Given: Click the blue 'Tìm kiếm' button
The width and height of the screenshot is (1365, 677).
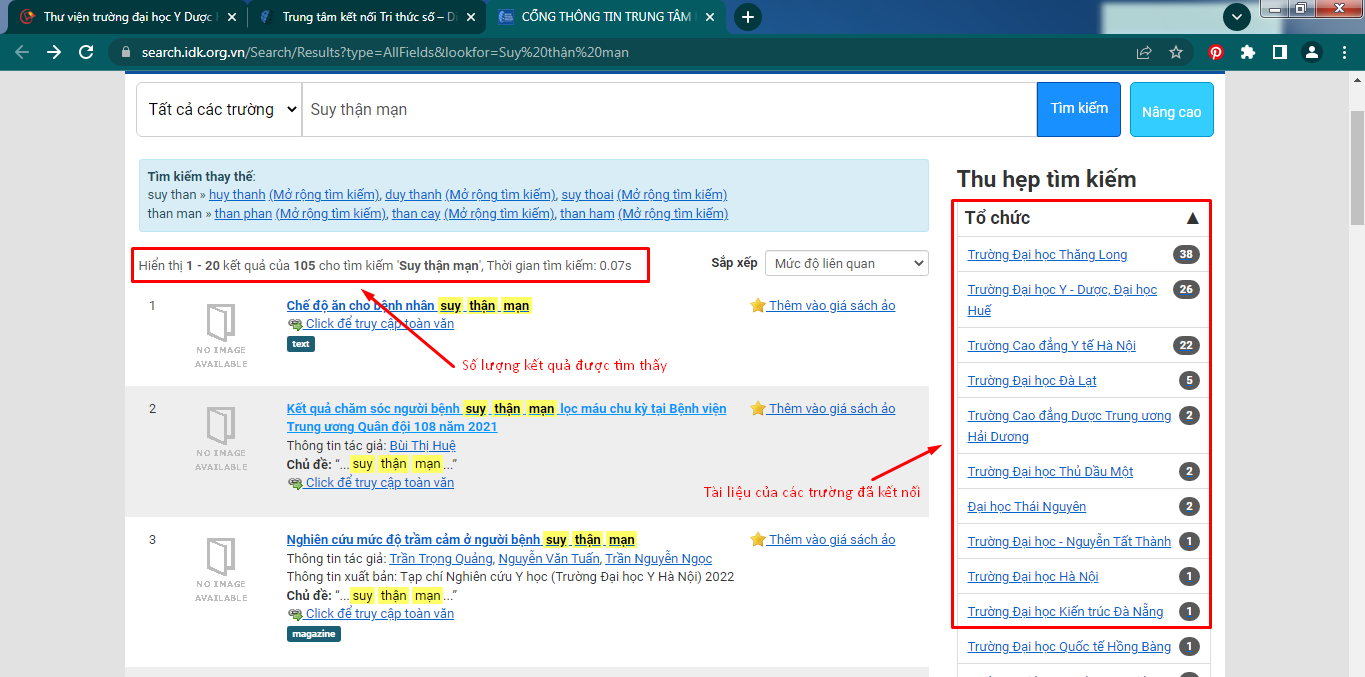Looking at the screenshot, I should point(1079,109).
